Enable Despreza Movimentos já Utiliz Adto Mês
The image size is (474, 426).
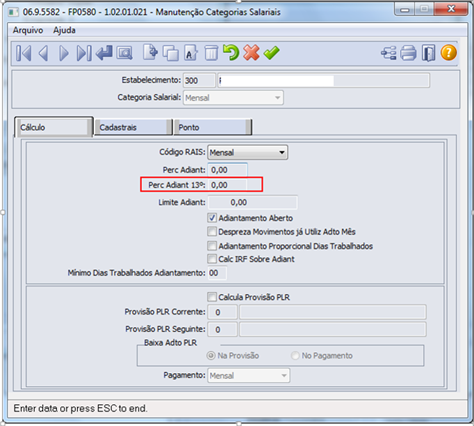[212, 232]
